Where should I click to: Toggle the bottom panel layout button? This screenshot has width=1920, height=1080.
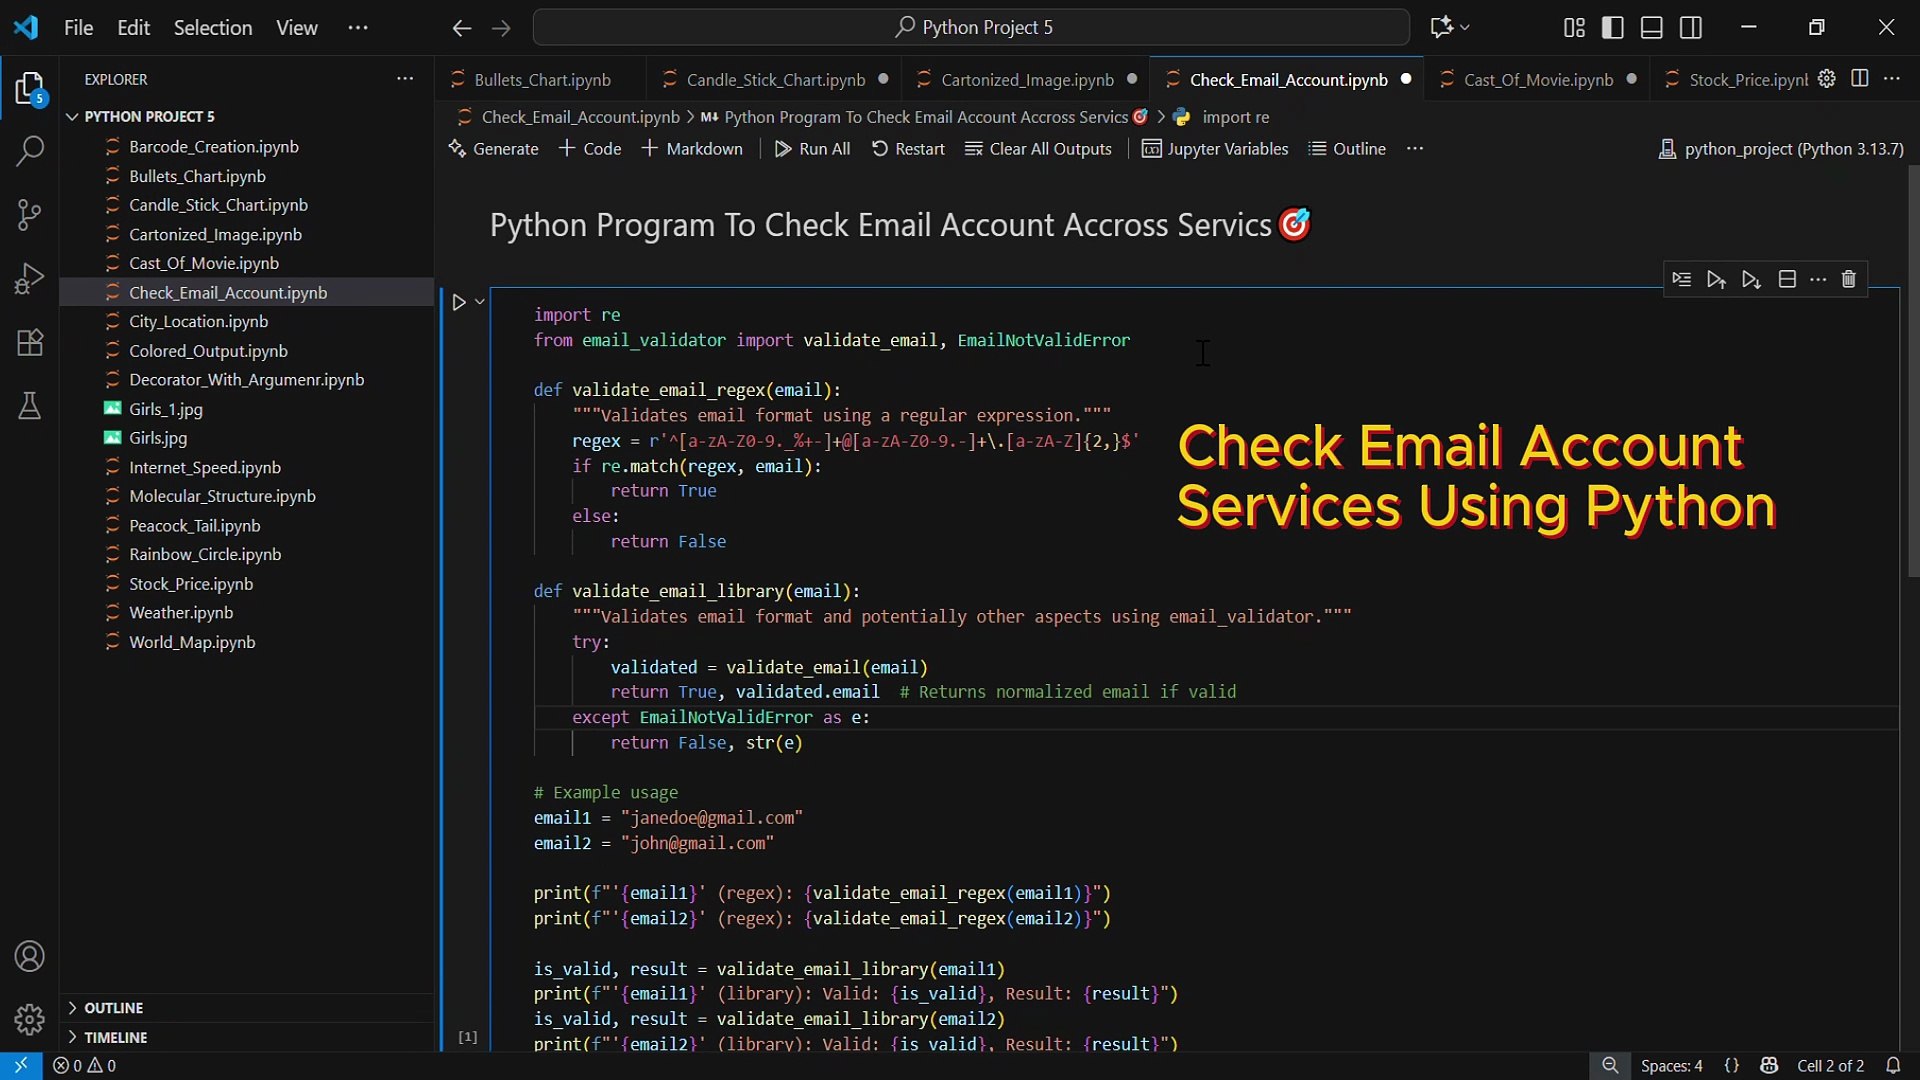coord(1651,27)
